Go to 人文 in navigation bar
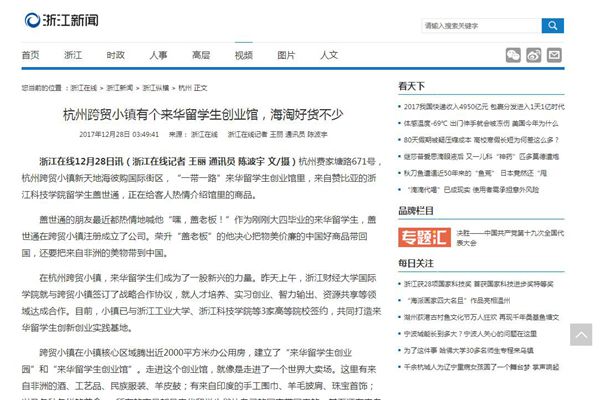Viewport: 600px width, 400px height. click(329, 55)
